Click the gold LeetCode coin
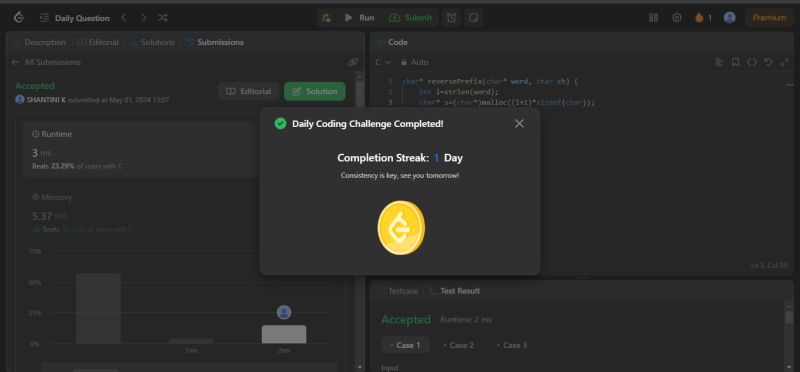 click(x=401, y=227)
